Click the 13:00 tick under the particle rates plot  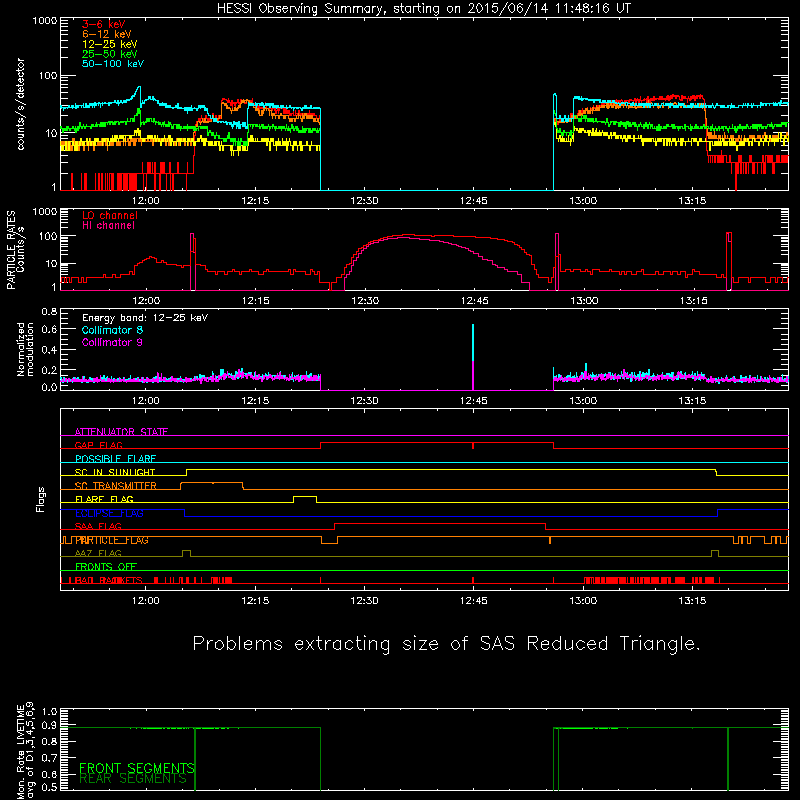[584, 301]
